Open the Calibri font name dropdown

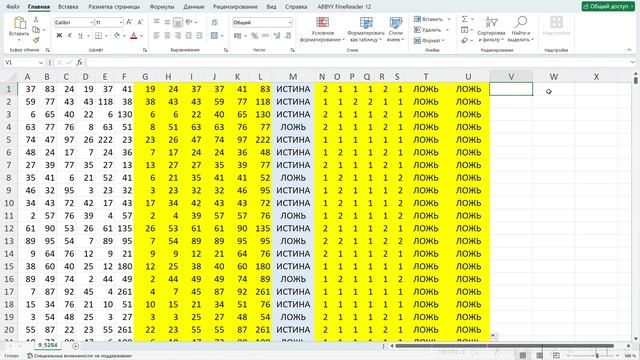pos(91,22)
